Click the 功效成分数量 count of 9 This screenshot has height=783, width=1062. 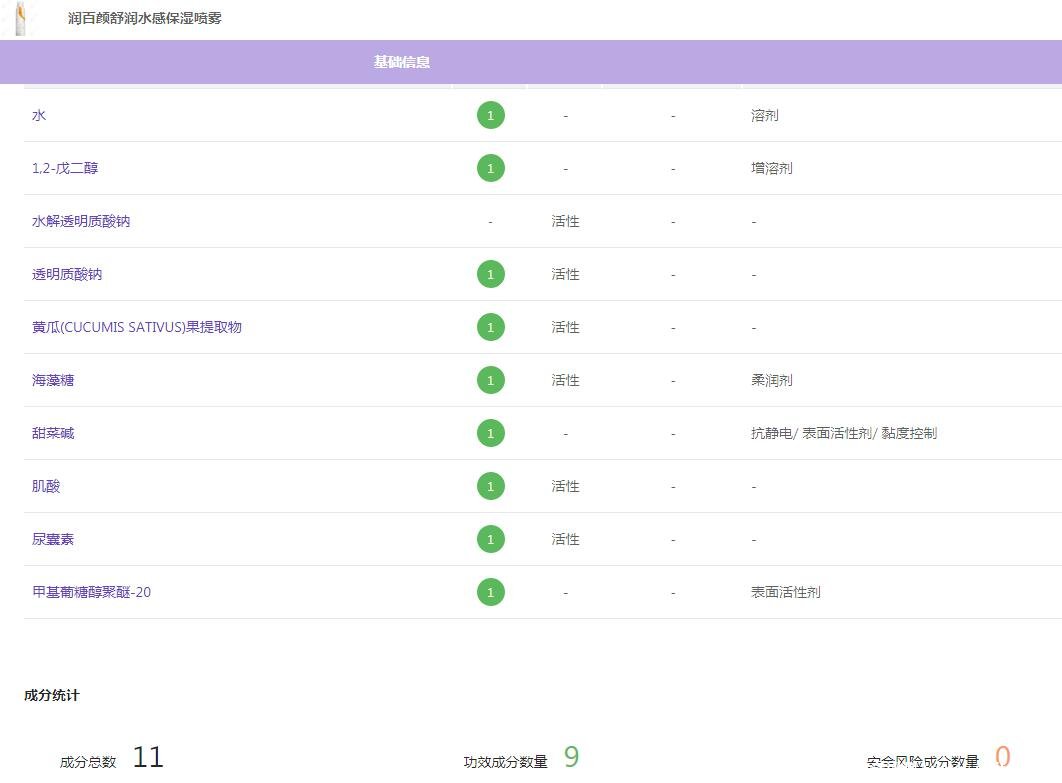(x=571, y=757)
